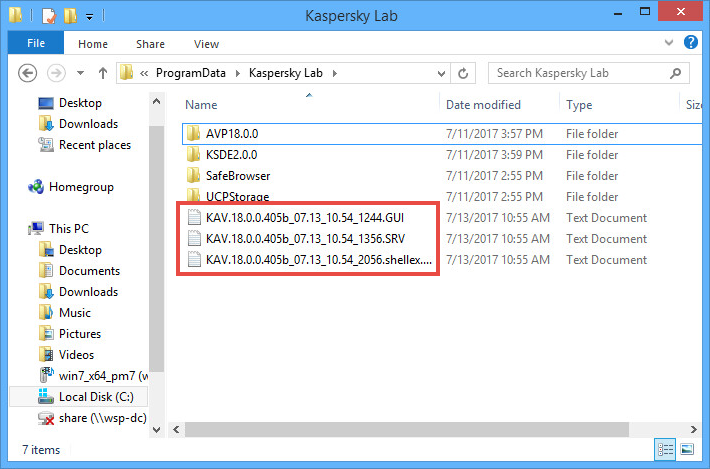Image resolution: width=710 pixels, height=469 pixels.
Task: Open the Explorer Help icon
Action: point(691,42)
